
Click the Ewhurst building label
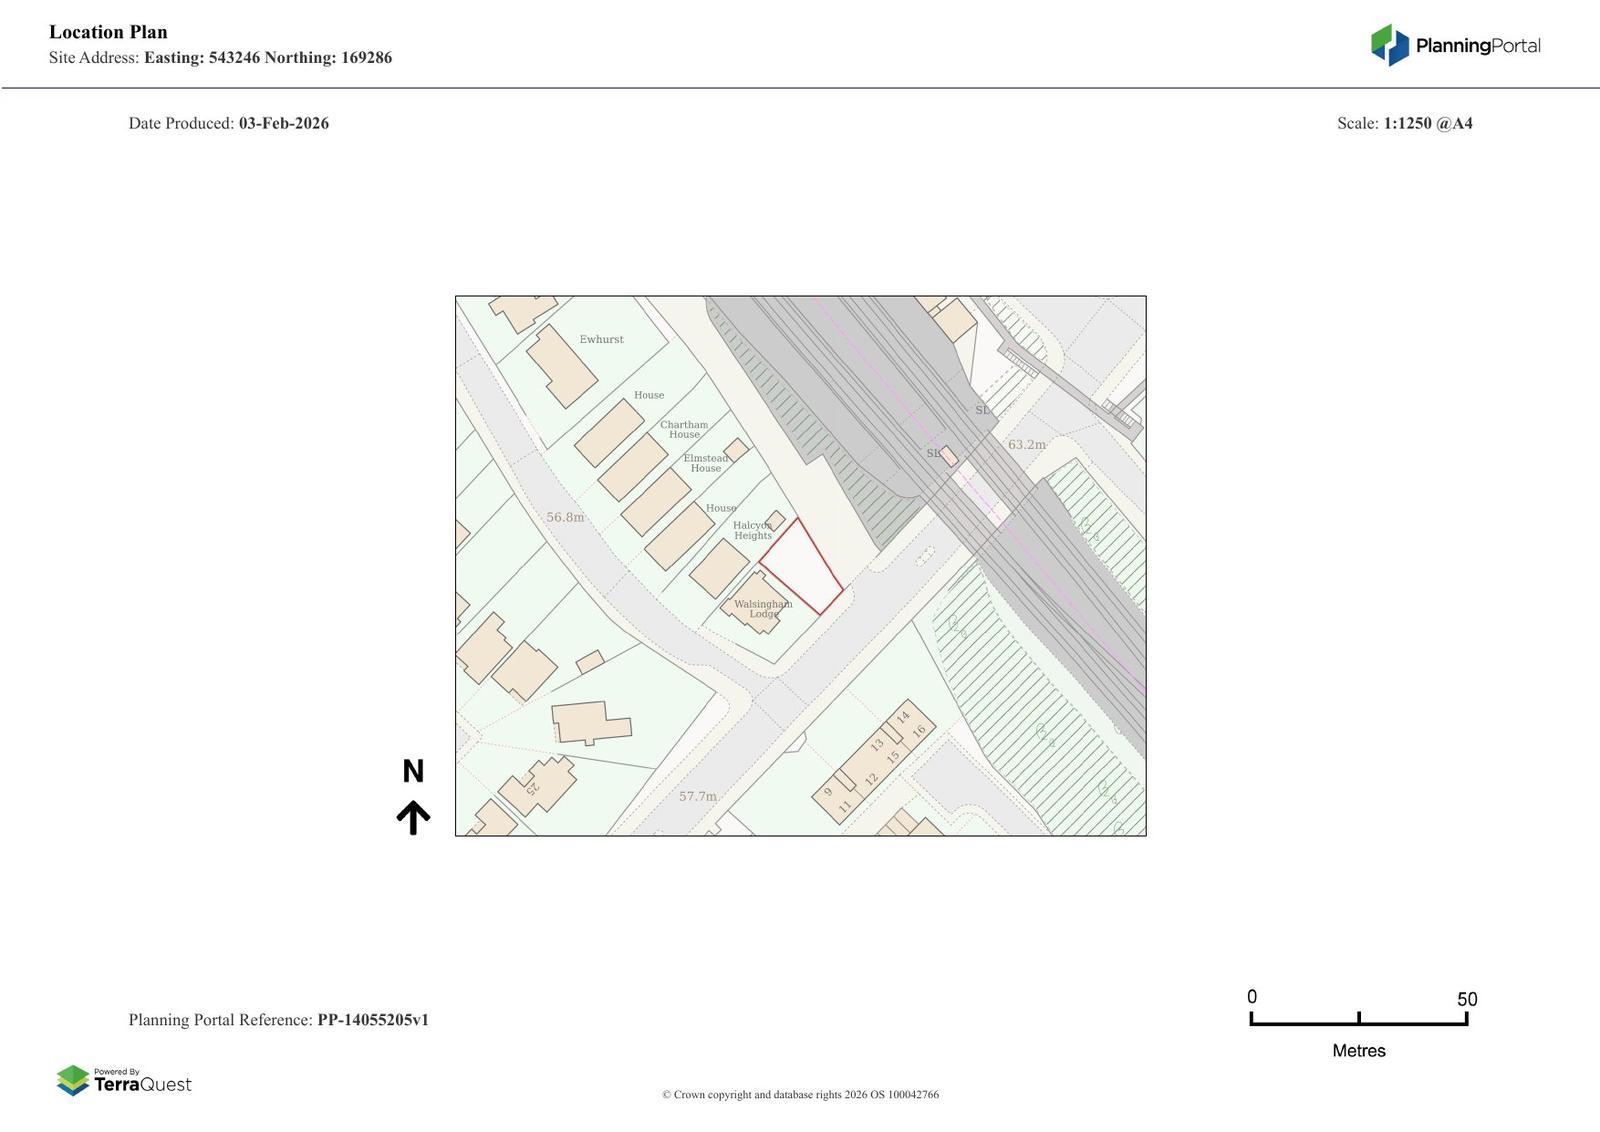(x=601, y=339)
